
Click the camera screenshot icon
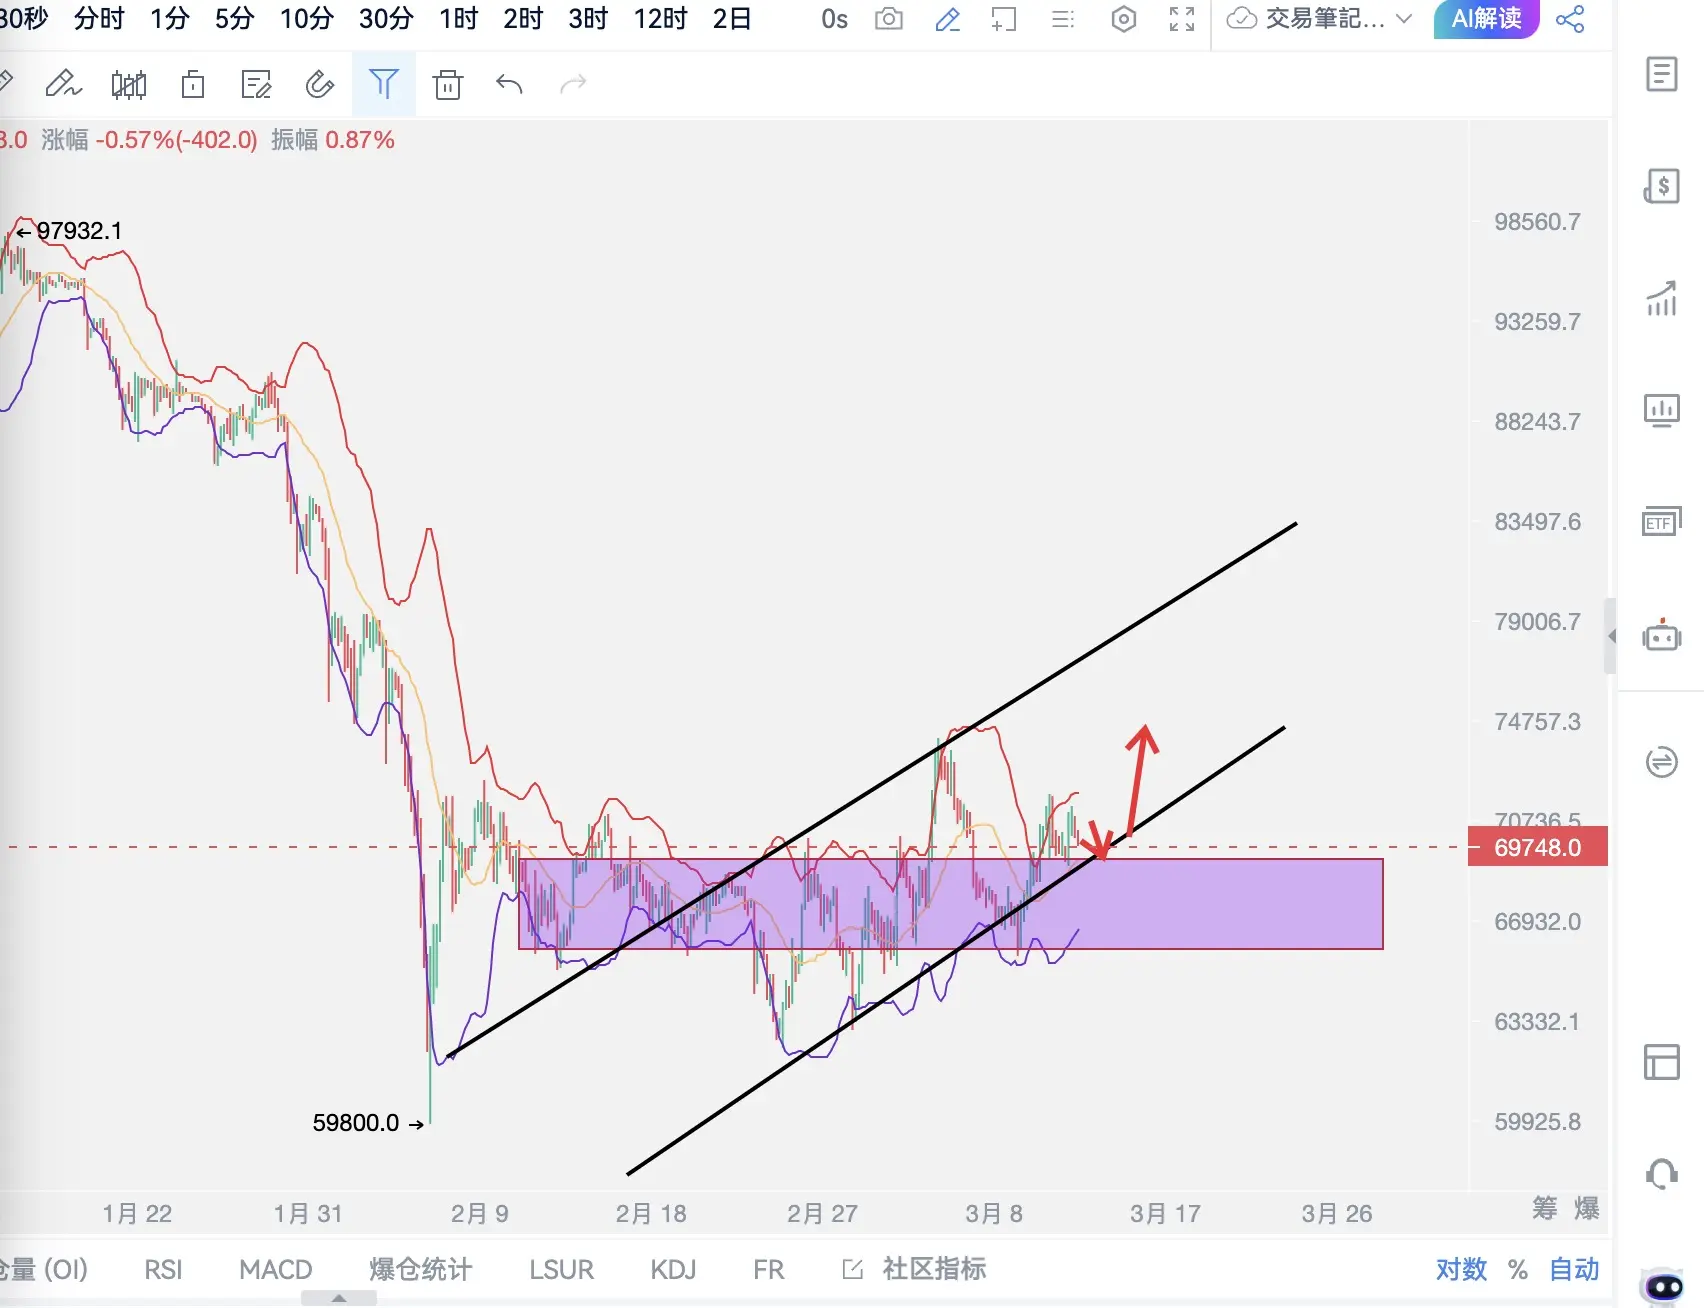click(x=888, y=19)
